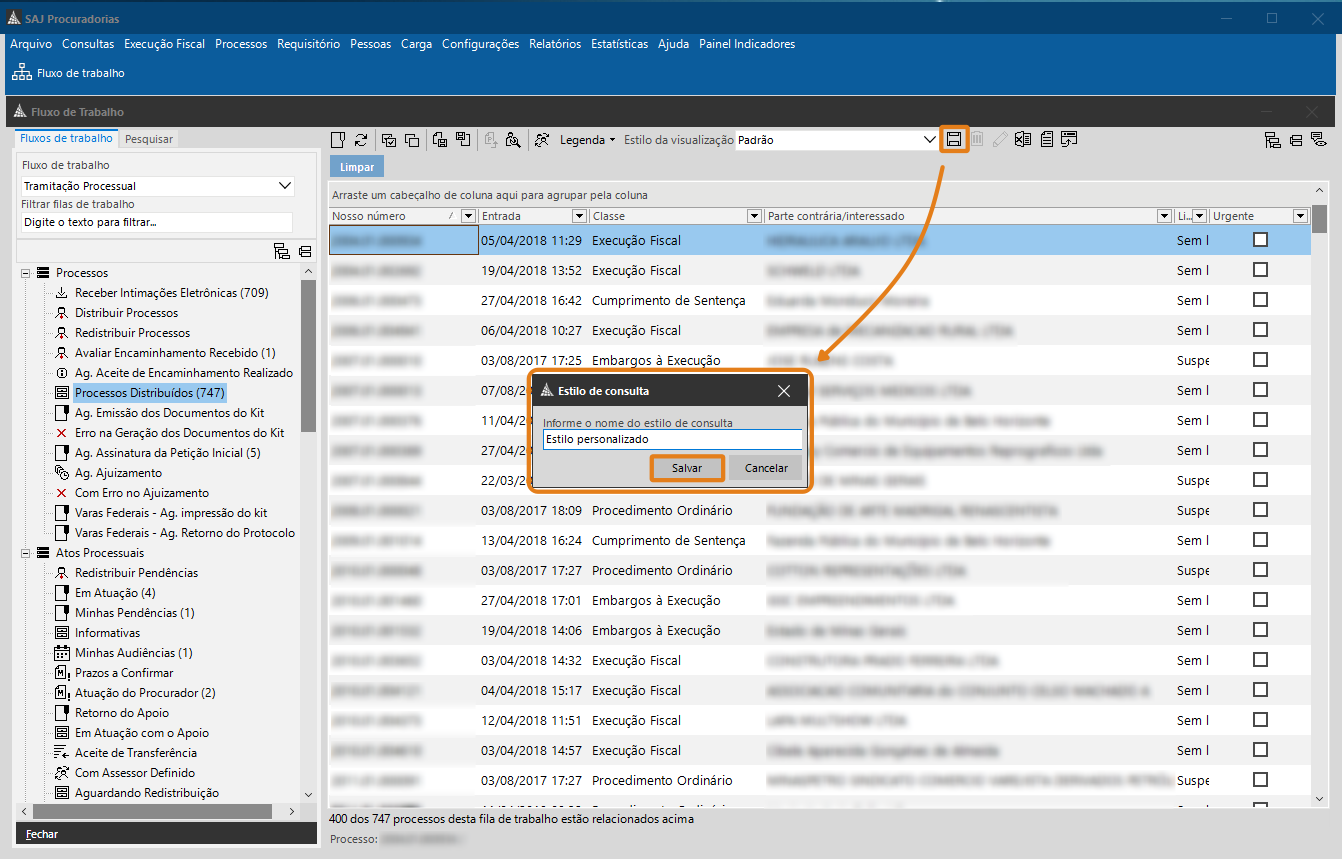1342x859 pixels.
Task: Click the magnifier search toolbar icon
Action: (x=512, y=140)
